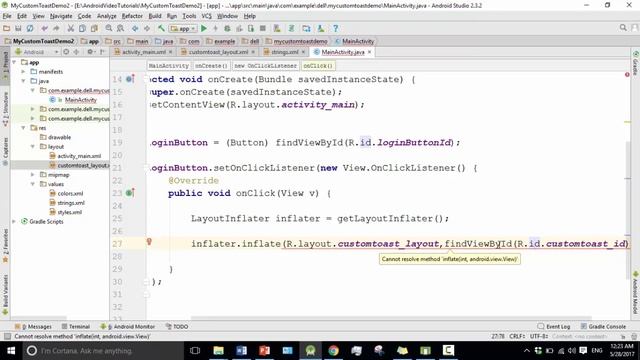Image resolution: width=640 pixels, height=360 pixels.
Task: Open the Android project view dropdown
Action: point(37,52)
